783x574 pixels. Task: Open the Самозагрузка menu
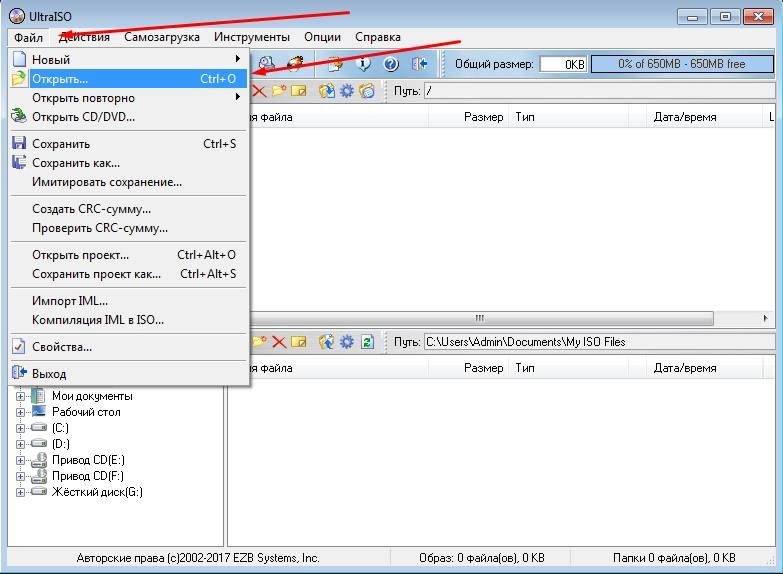pyautogui.click(x=162, y=37)
